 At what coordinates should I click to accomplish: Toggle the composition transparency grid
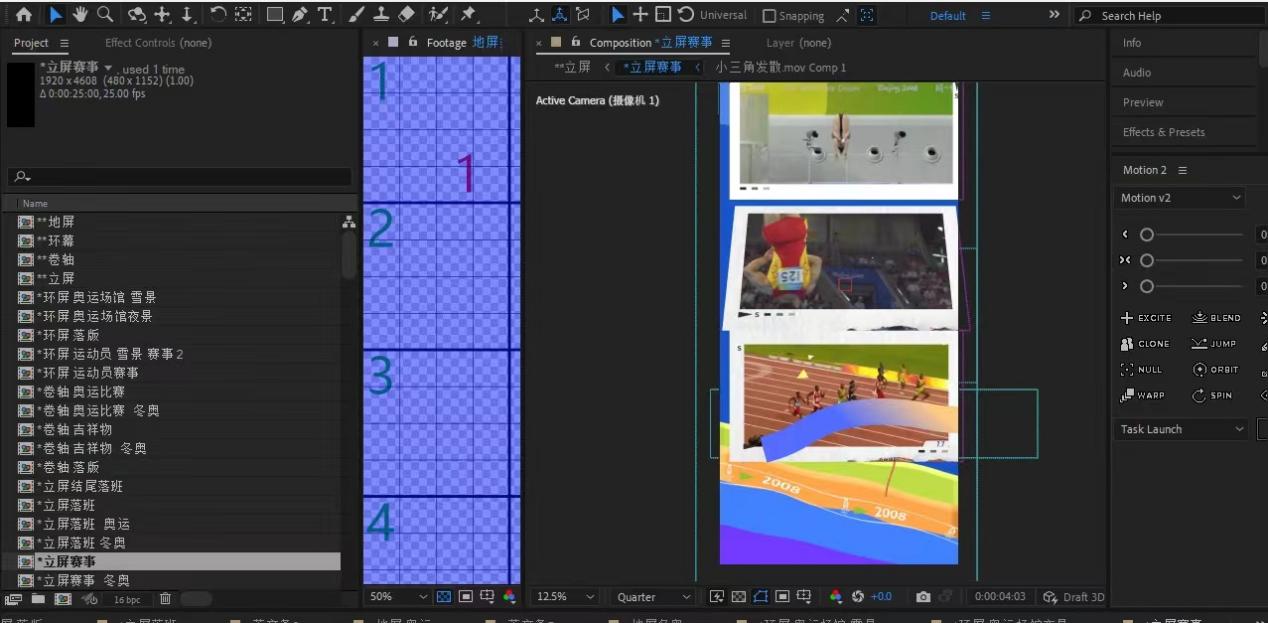click(x=738, y=597)
